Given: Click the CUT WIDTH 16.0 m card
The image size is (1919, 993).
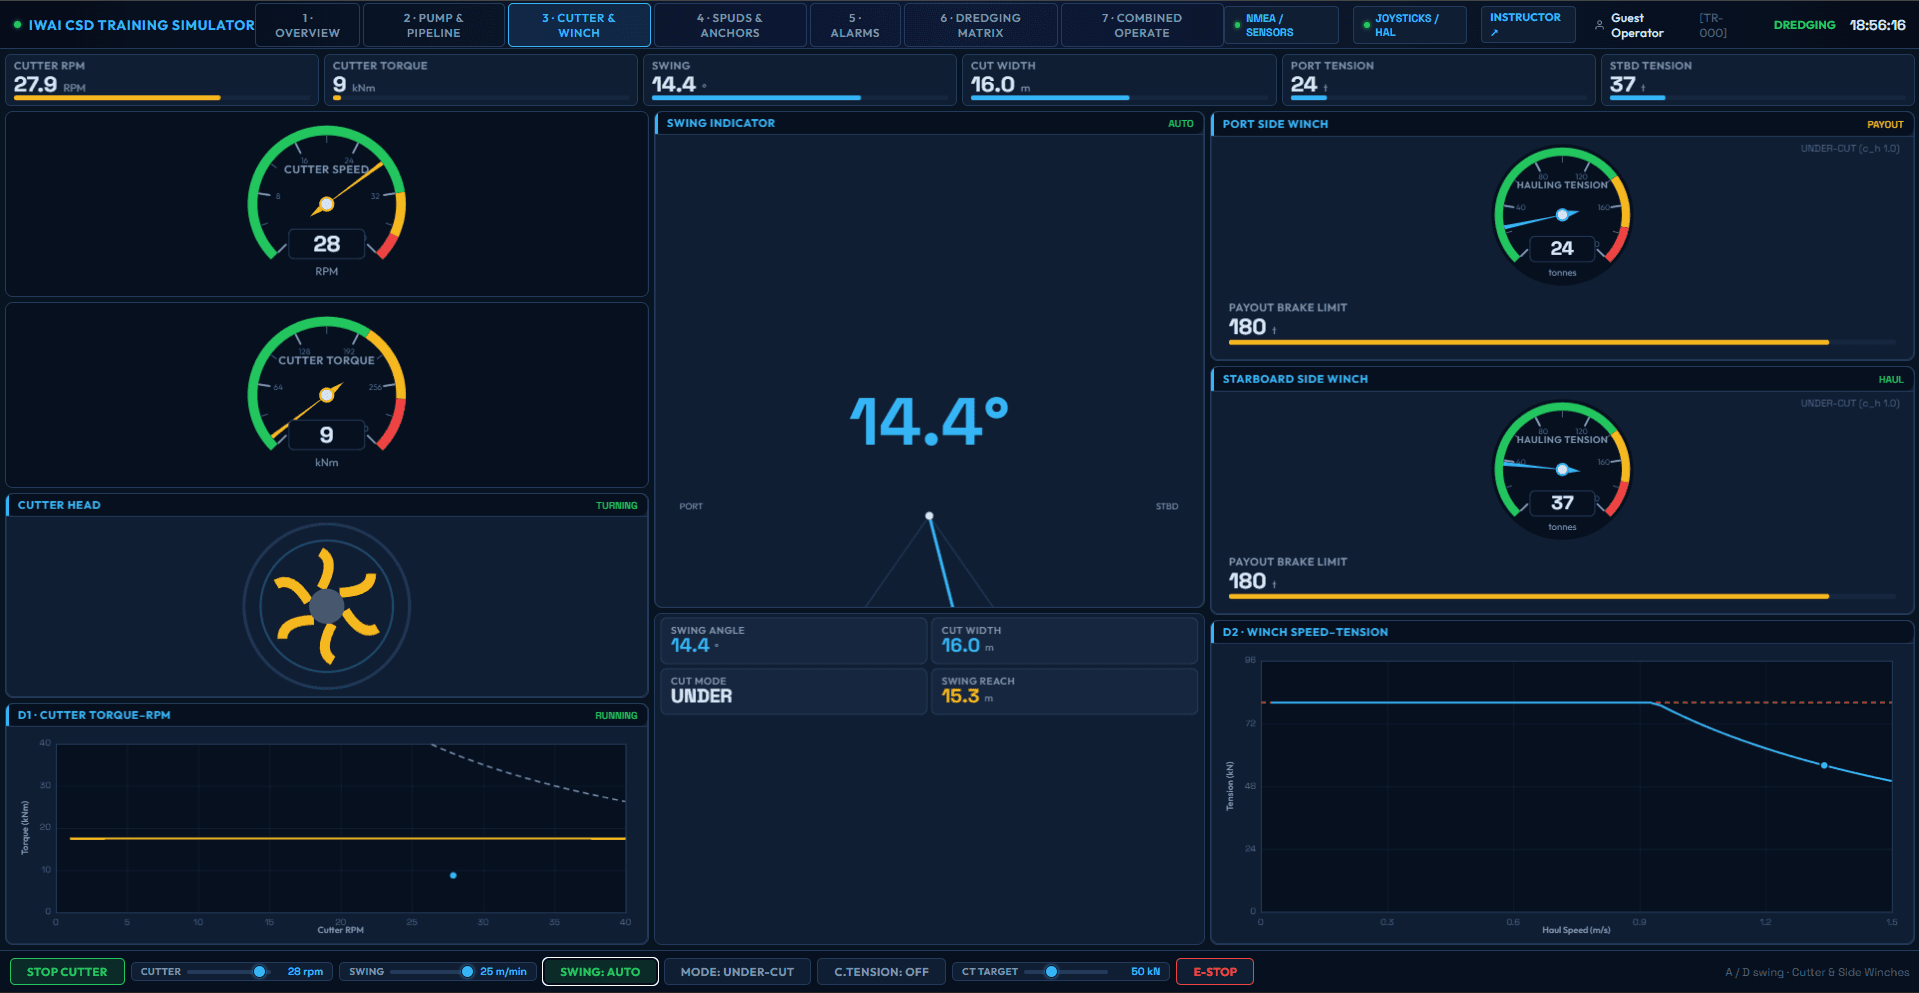Looking at the screenshot, I should coord(1119,78).
